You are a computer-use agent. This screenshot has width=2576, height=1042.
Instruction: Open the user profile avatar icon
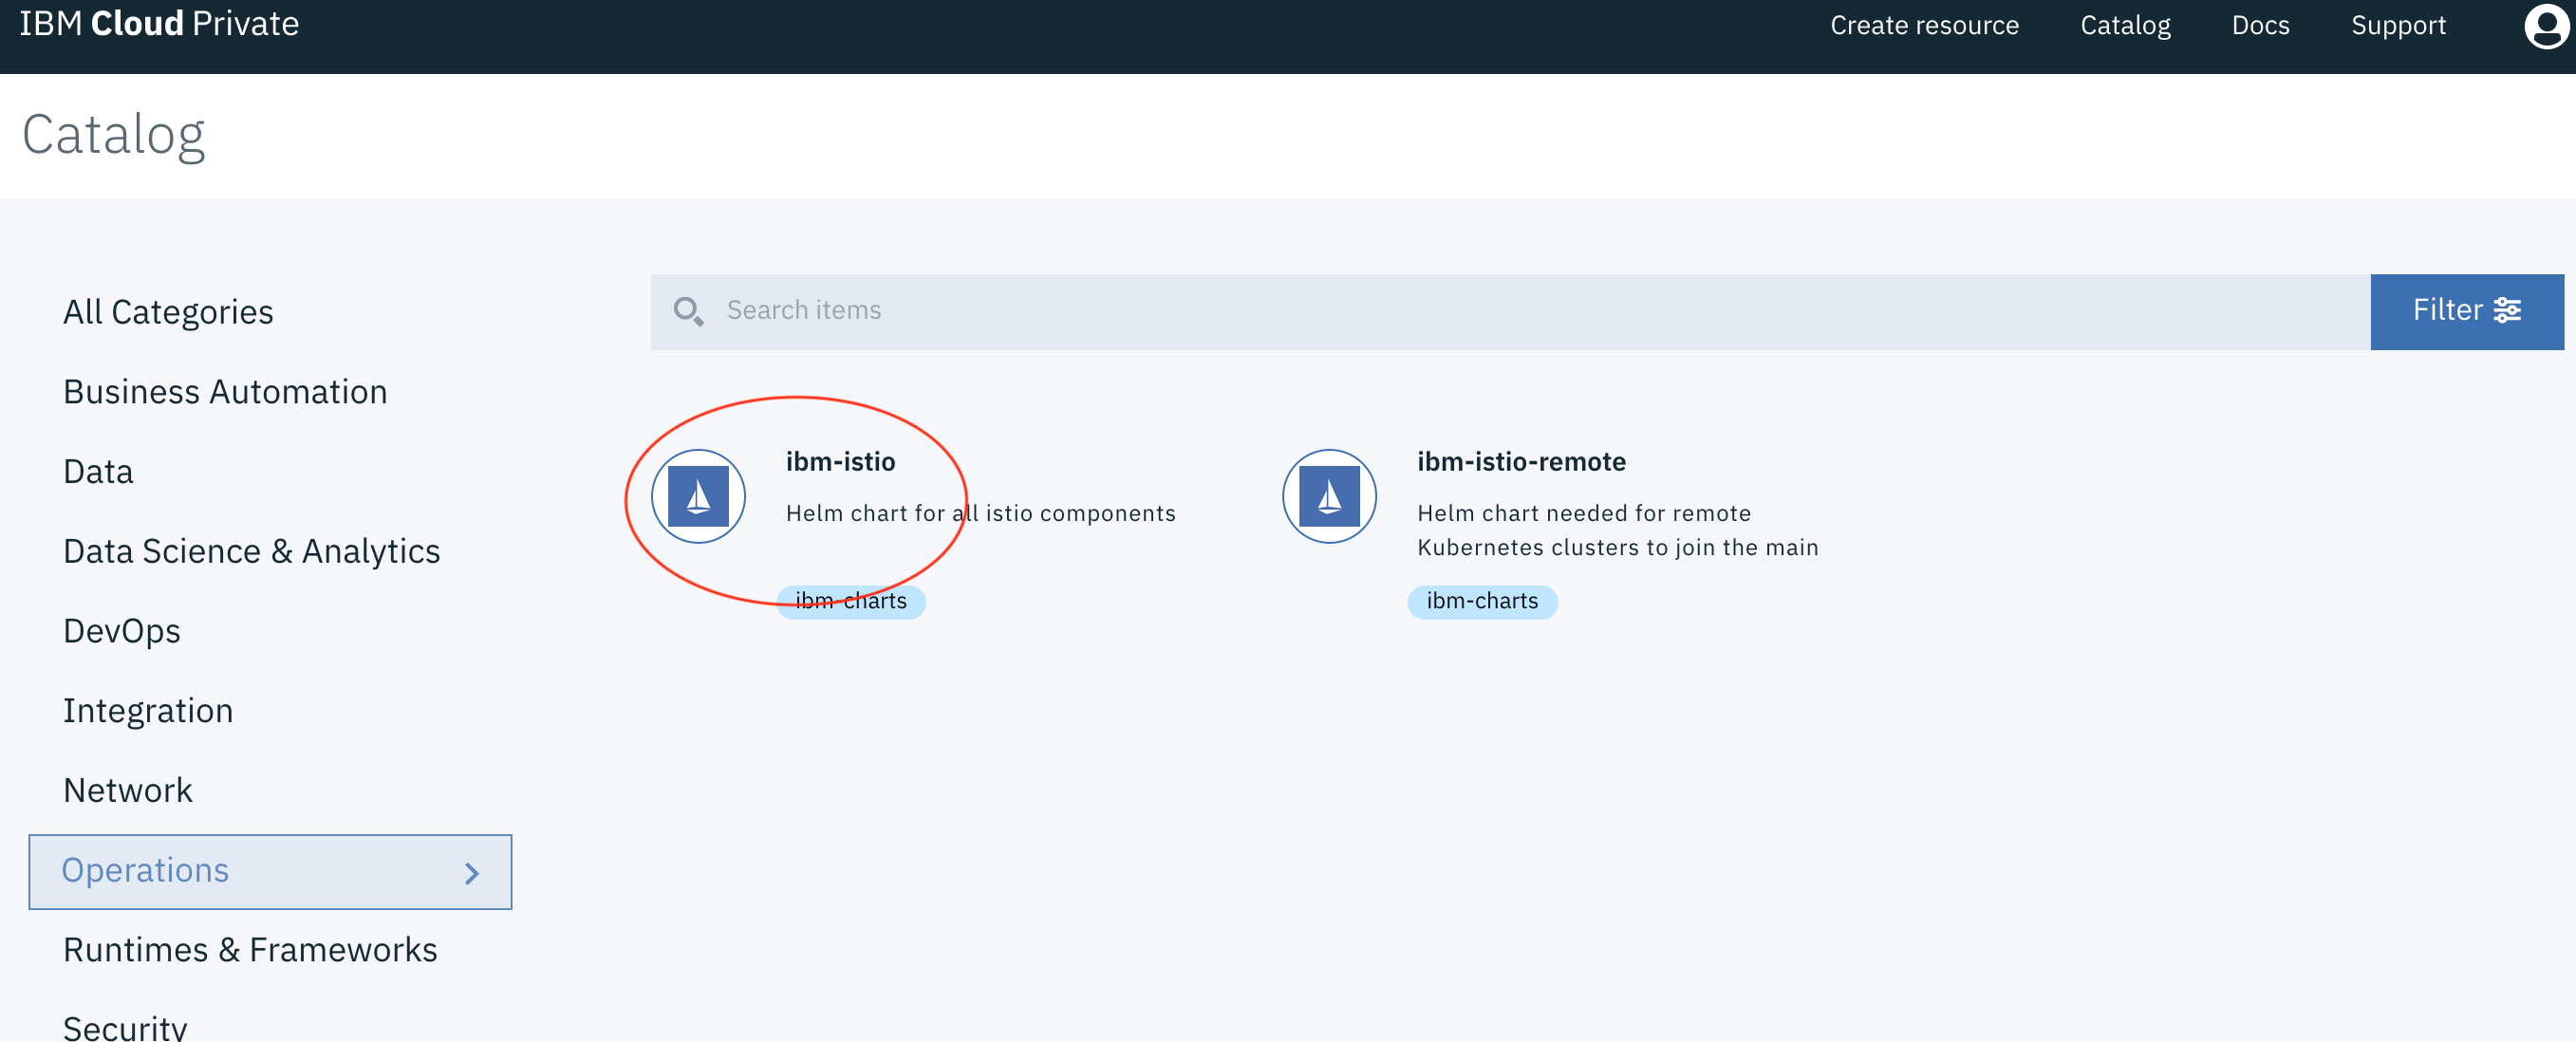[x=2546, y=25]
